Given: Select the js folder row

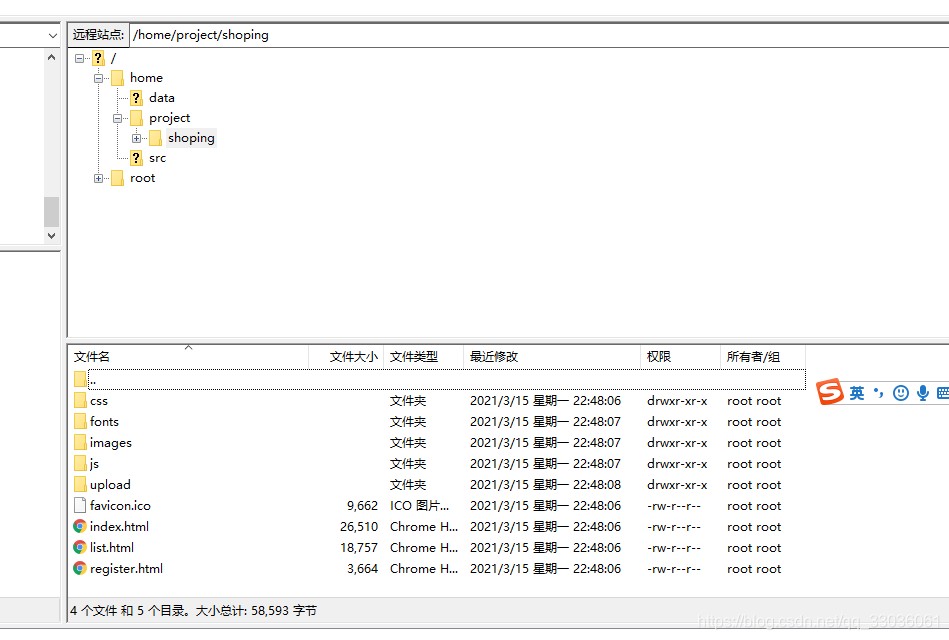Looking at the screenshot, I should (439, 464).
